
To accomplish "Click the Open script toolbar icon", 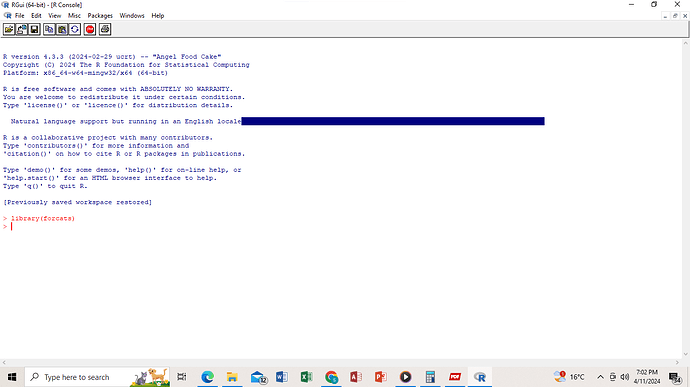I will [x=9, y=29].
